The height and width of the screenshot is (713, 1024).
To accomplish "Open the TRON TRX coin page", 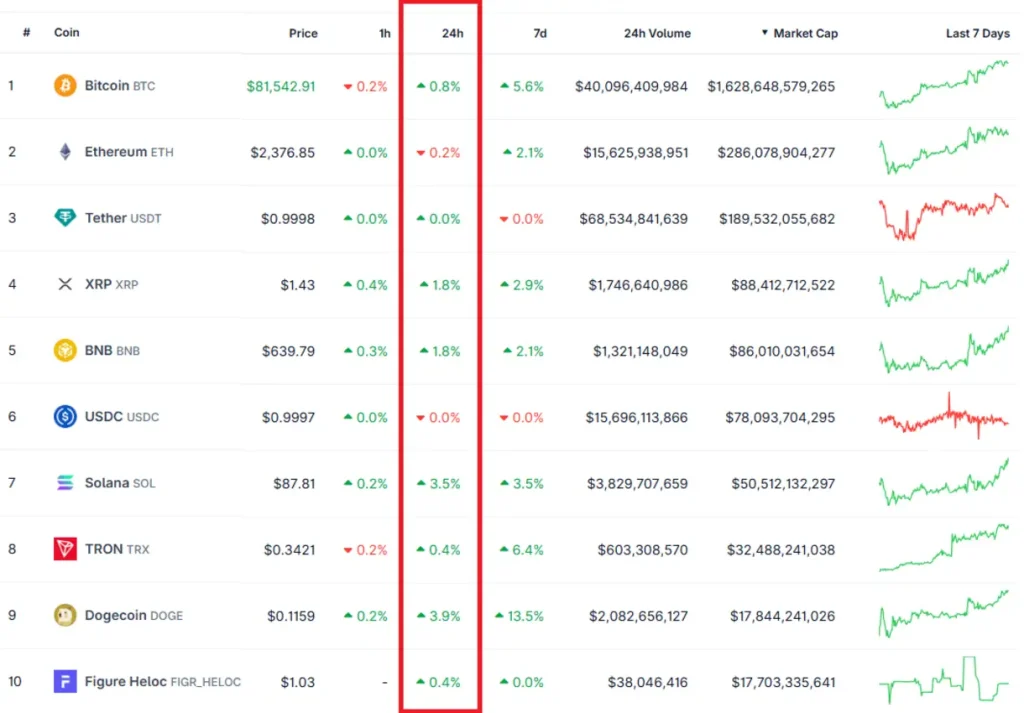I will [117, 549].
